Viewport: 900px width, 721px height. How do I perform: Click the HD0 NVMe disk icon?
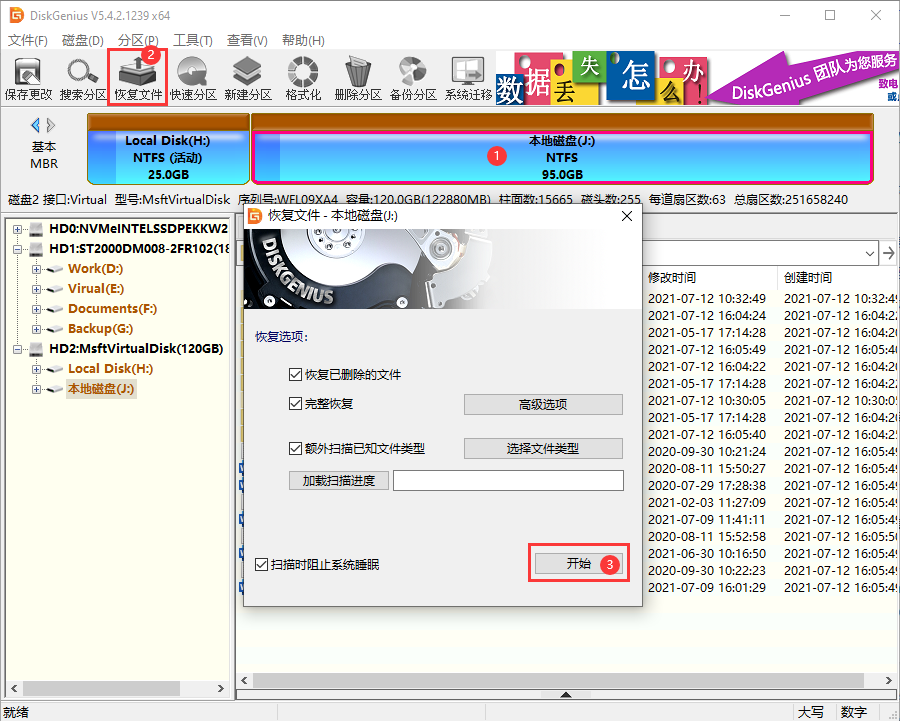pyautogui.click(x=36, y=229)
